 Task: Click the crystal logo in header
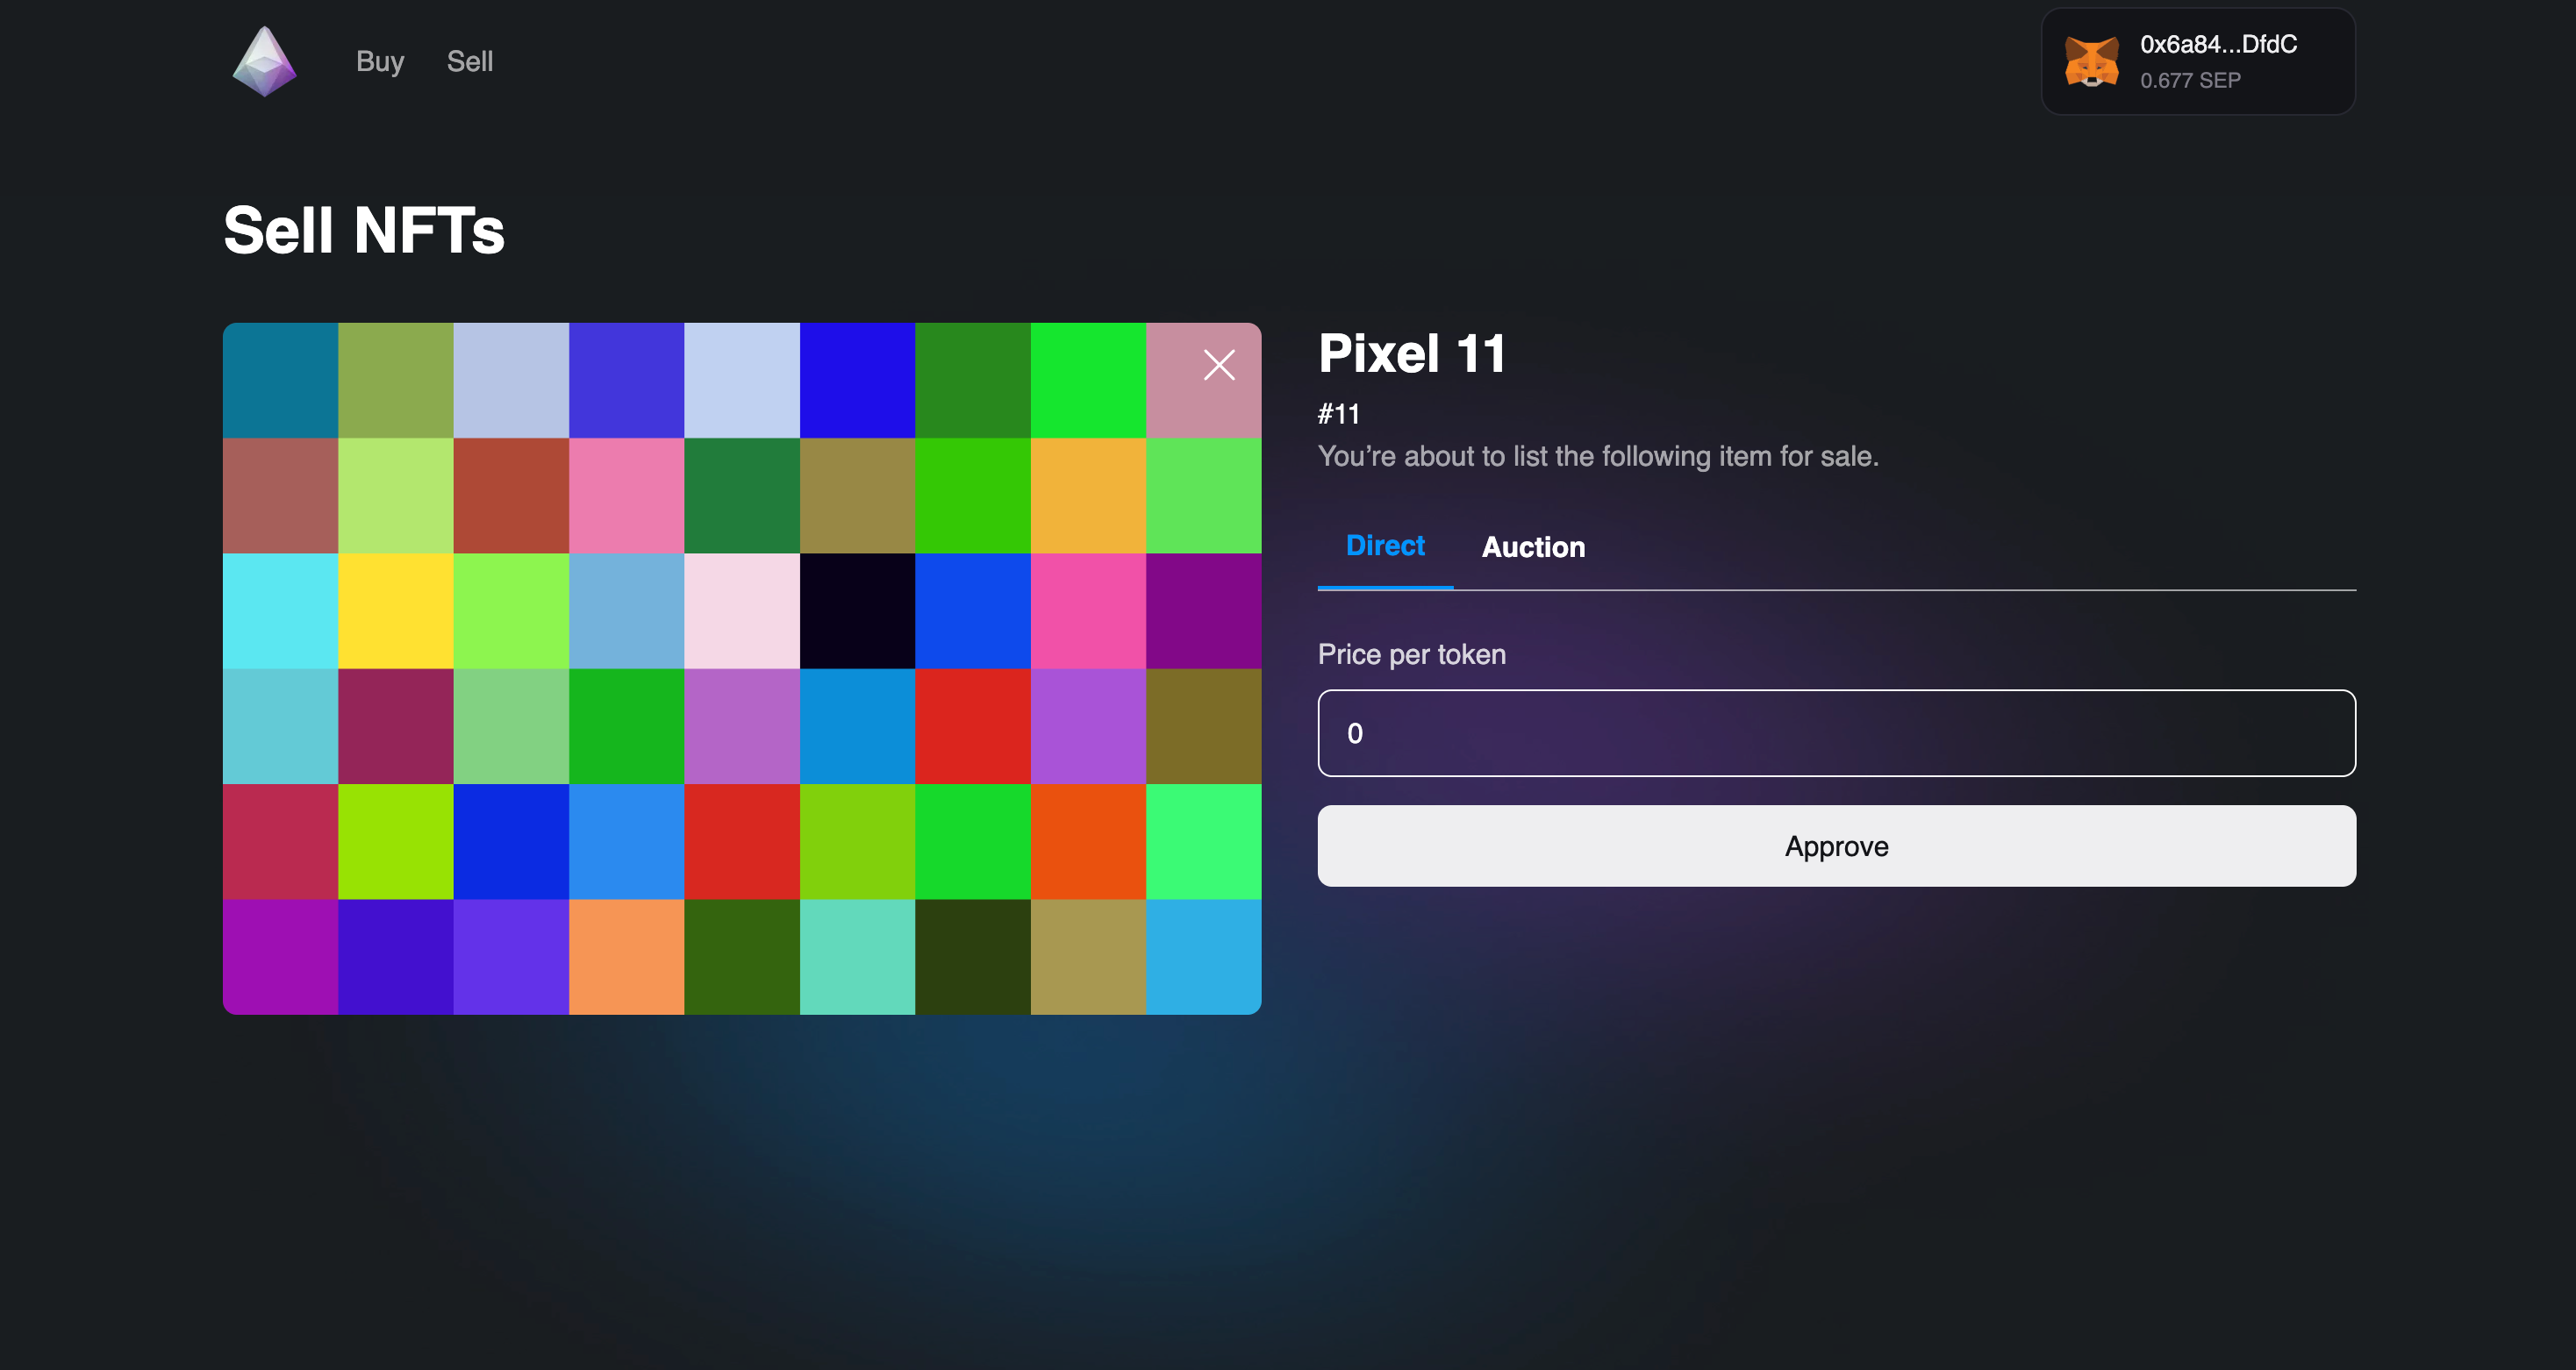pyautogui.click(x=264, y=61)
